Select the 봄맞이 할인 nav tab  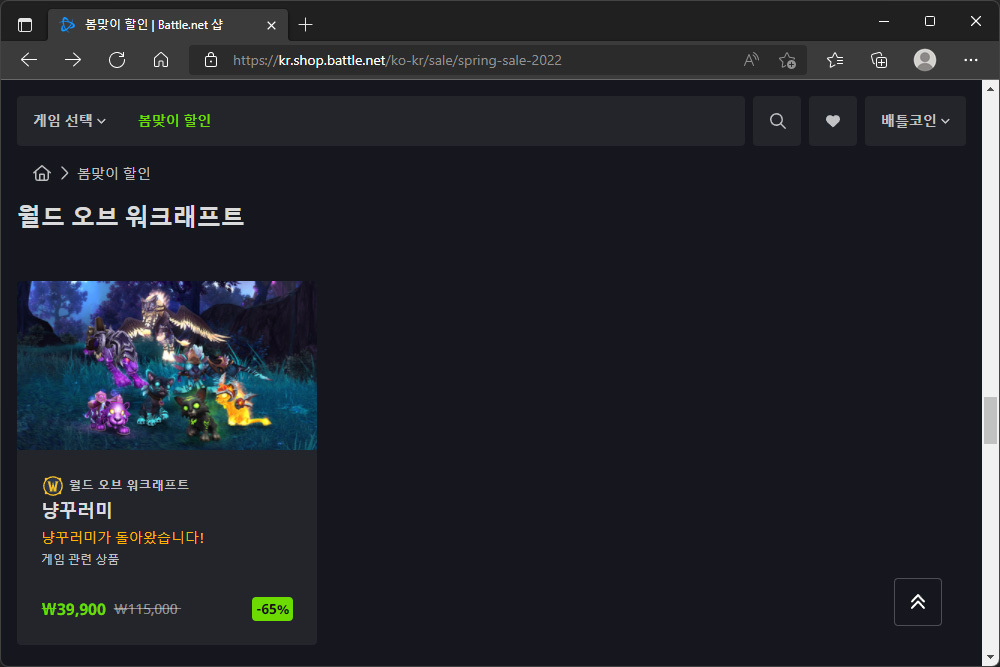(x=174, y=121)
